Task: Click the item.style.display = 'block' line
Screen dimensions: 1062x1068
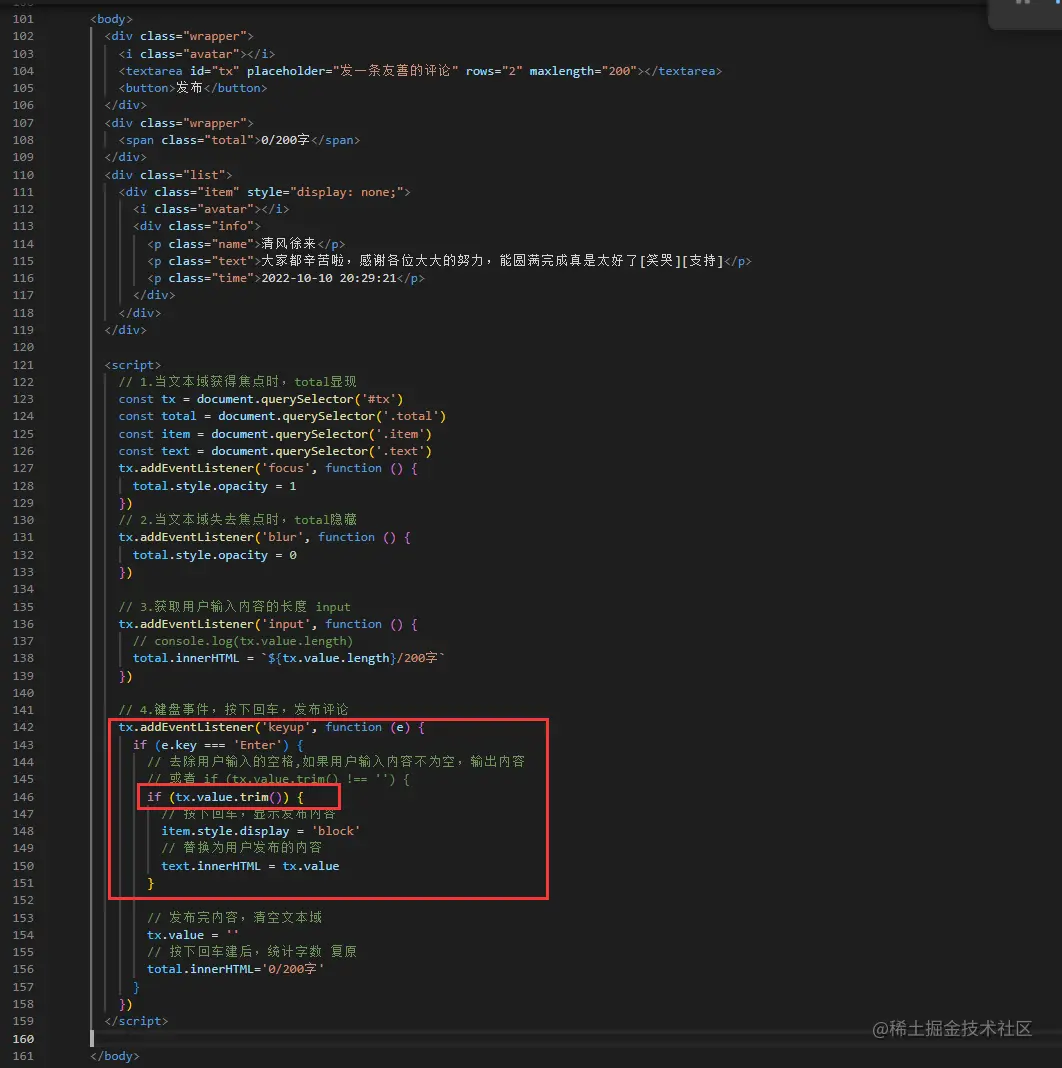Action: [x=261, y=831]
